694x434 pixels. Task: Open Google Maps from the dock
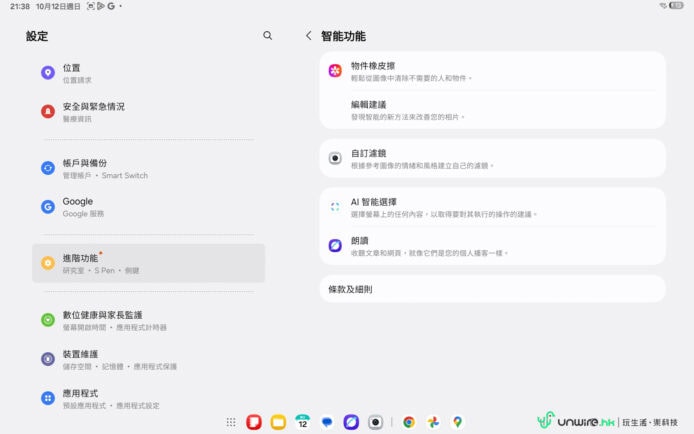tap(457, 422)
